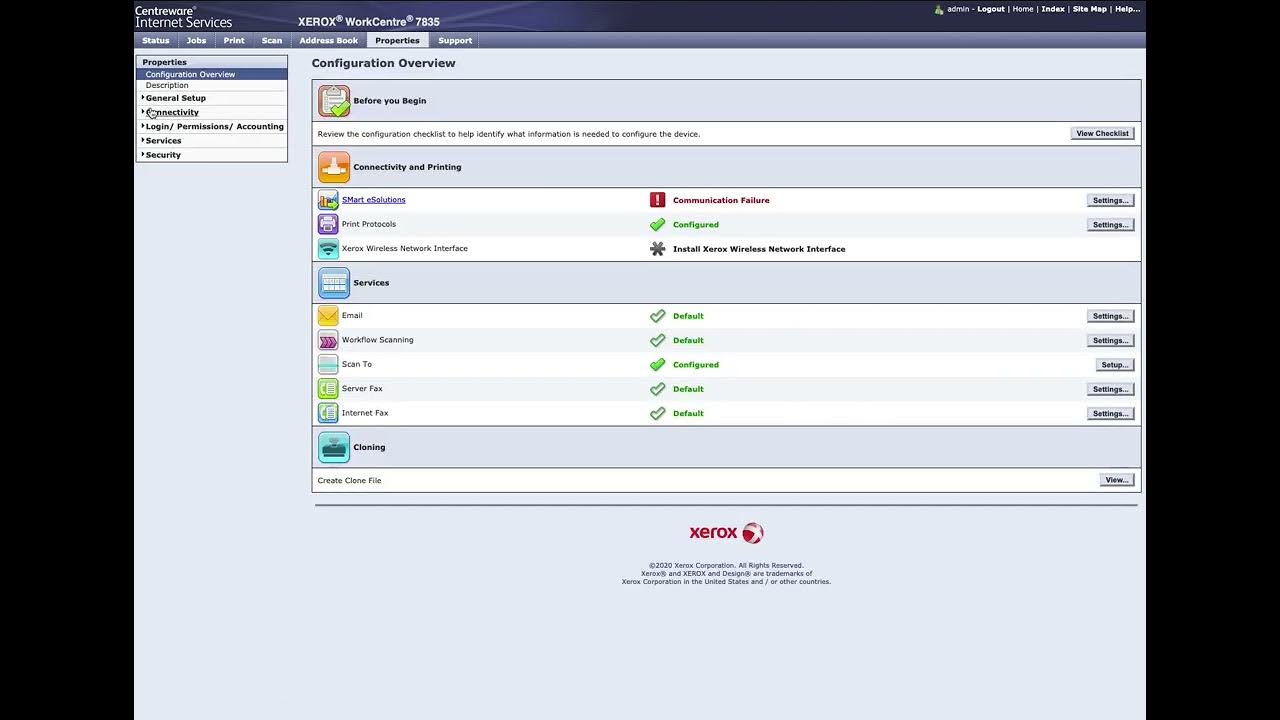Expand Login/ Permissions/ Accounting node
The image size is (1280, 720).
(x=143, y=126)
